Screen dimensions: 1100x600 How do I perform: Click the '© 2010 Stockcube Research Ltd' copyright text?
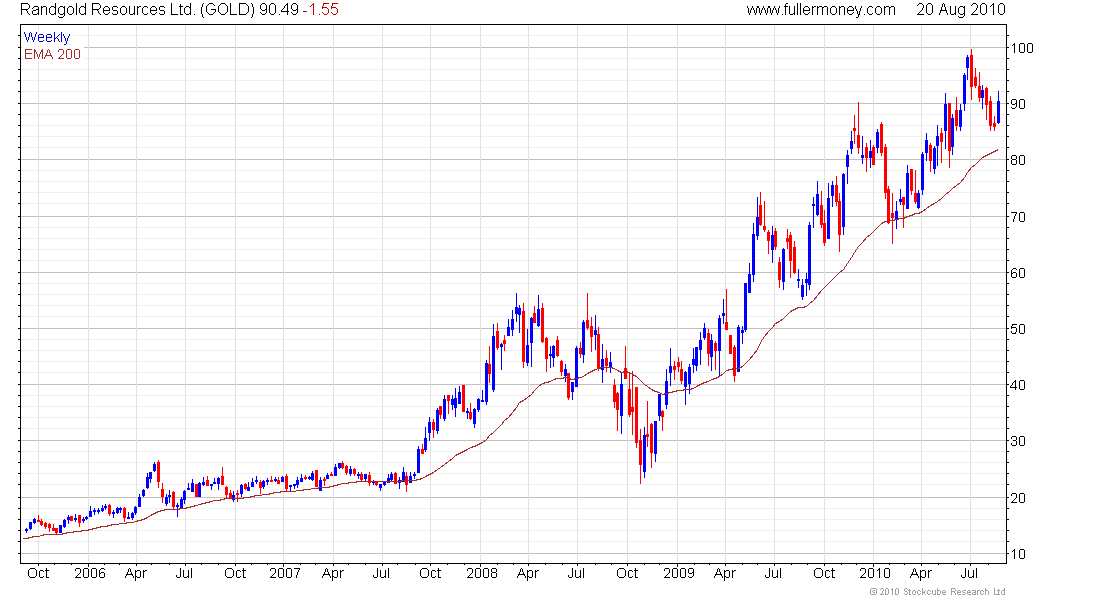[x=938, y=592]
